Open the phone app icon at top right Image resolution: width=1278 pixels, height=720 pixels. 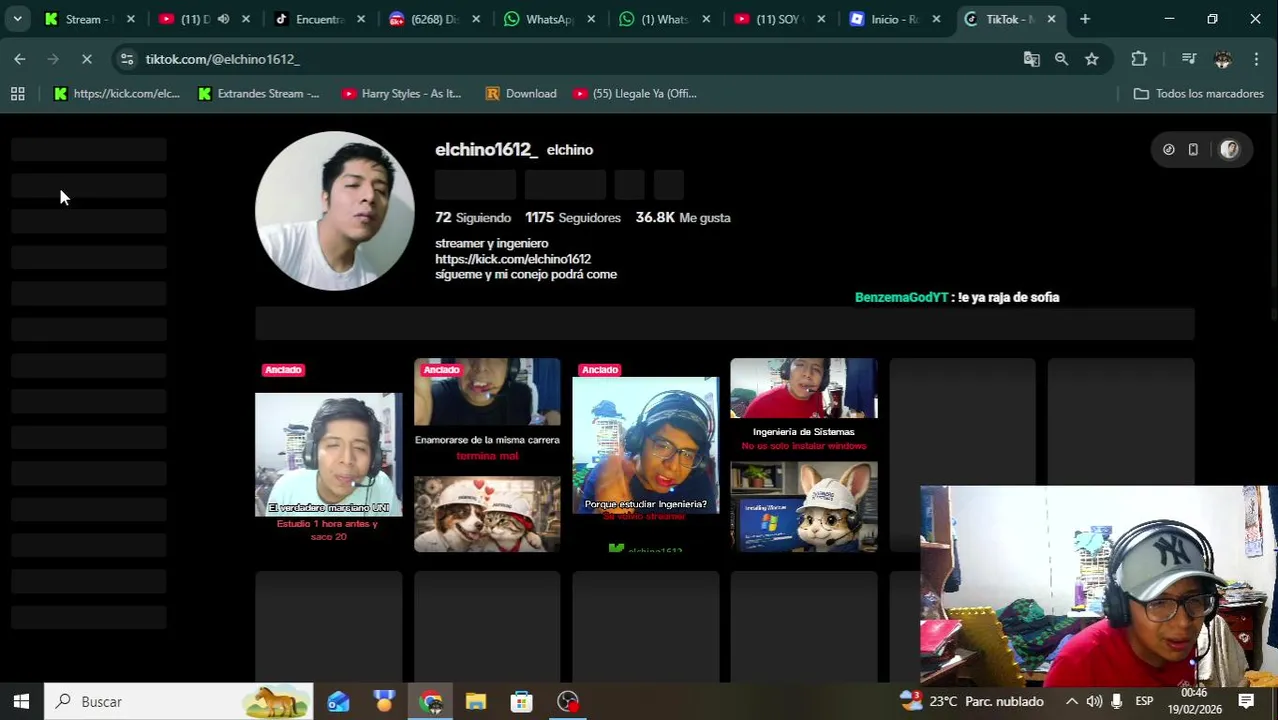coord(1193,150)
